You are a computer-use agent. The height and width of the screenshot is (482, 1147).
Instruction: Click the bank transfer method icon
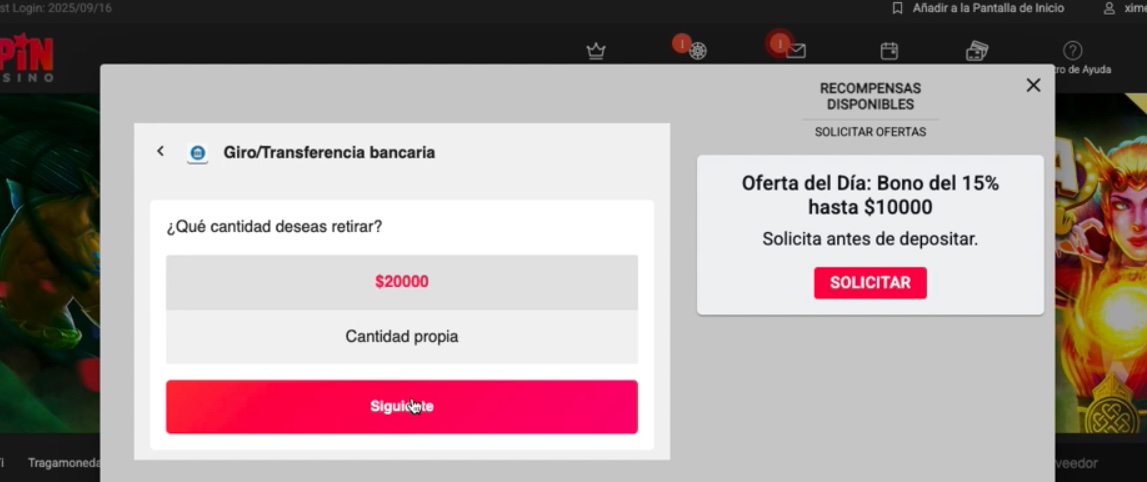tap(198, 153)
